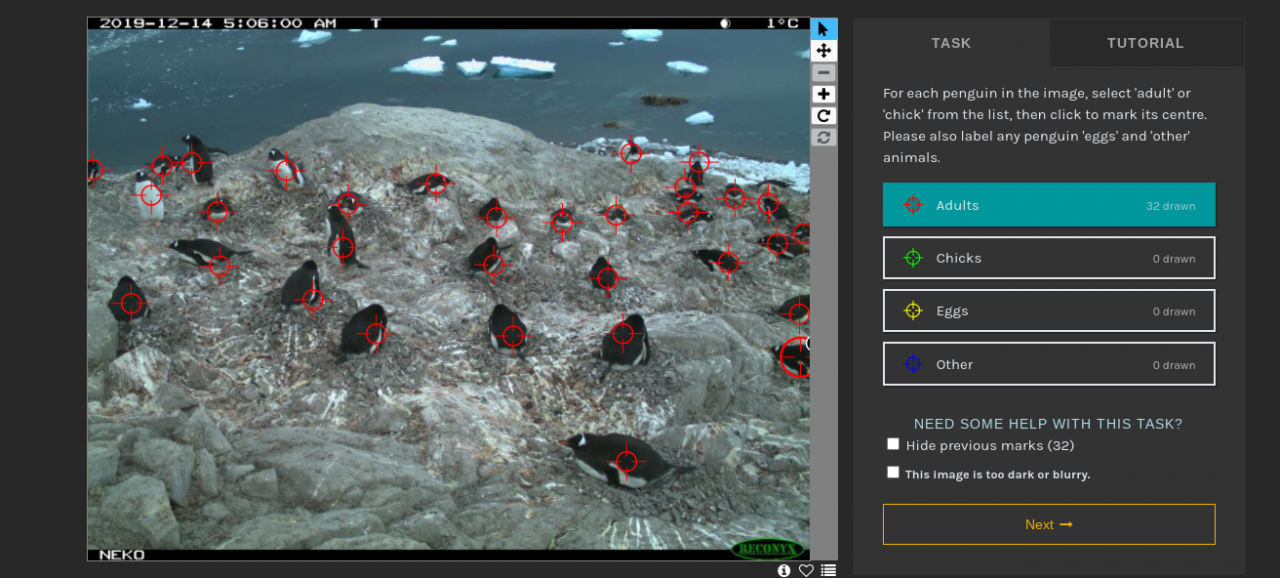Enable Hide previous marks checkbox
This screenshot has width=1280, height=578.
click(x=893, y=444)
